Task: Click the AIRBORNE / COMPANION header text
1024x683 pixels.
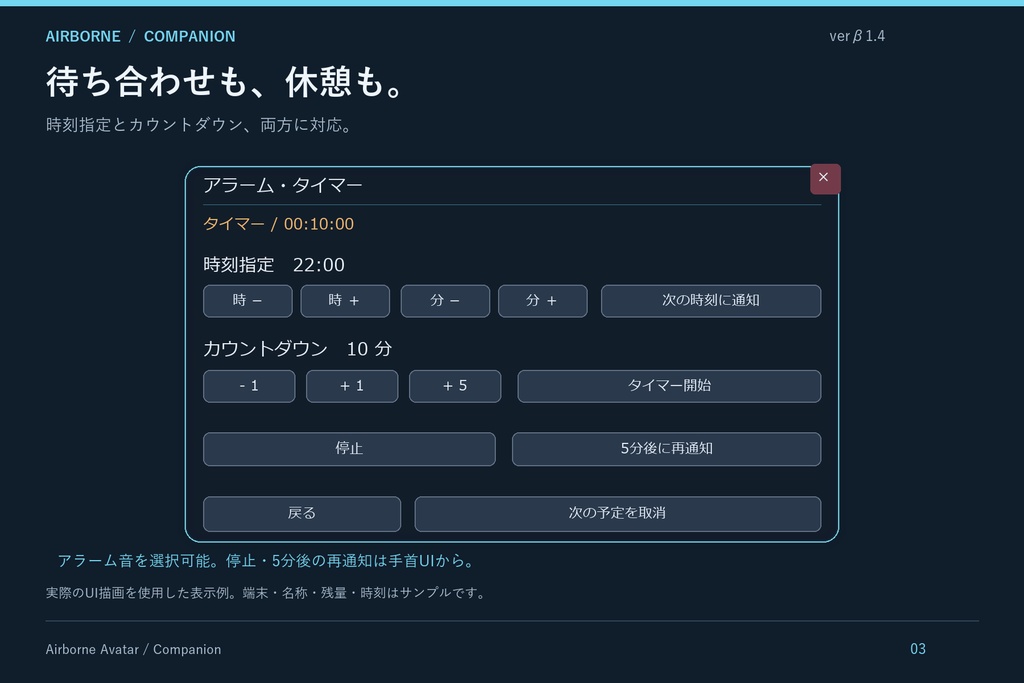Action: 140,37
